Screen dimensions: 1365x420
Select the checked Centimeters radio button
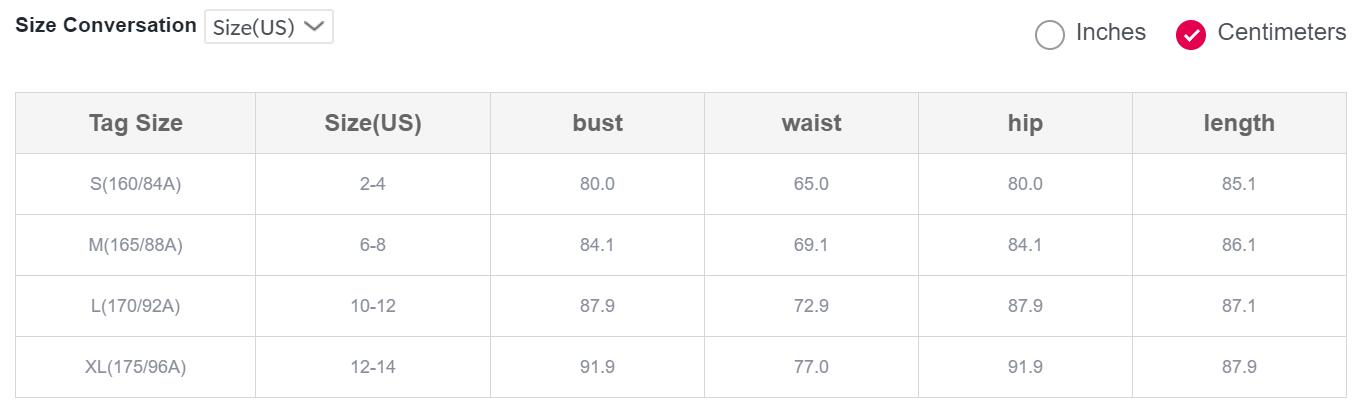click(x=1190, y=35)
